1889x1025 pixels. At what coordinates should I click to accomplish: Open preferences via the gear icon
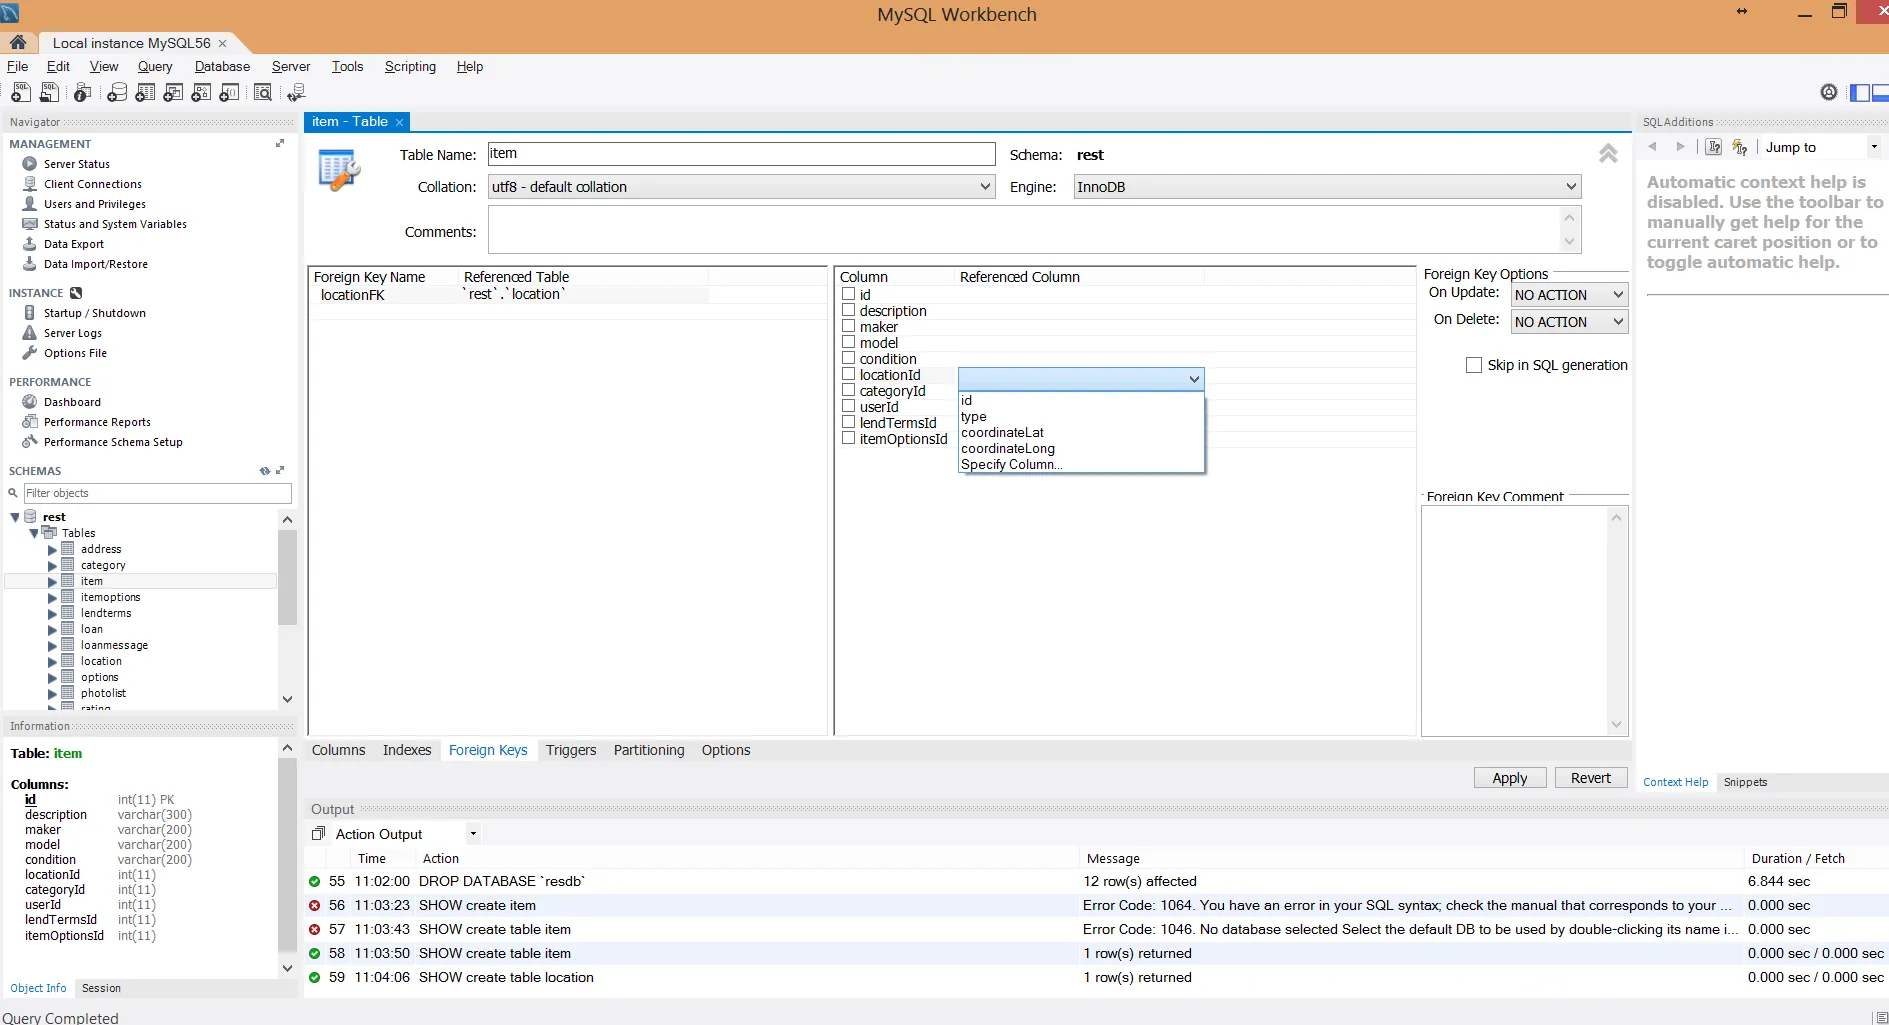[1828, 92]
